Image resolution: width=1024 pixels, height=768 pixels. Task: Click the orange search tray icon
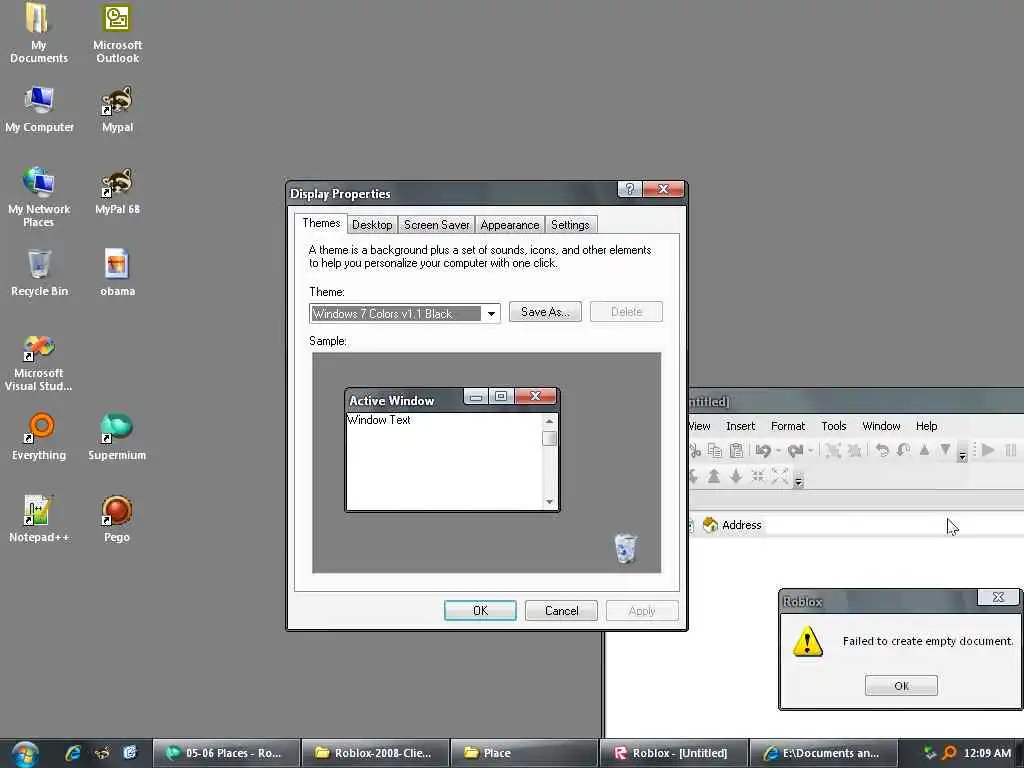[949, 753]
